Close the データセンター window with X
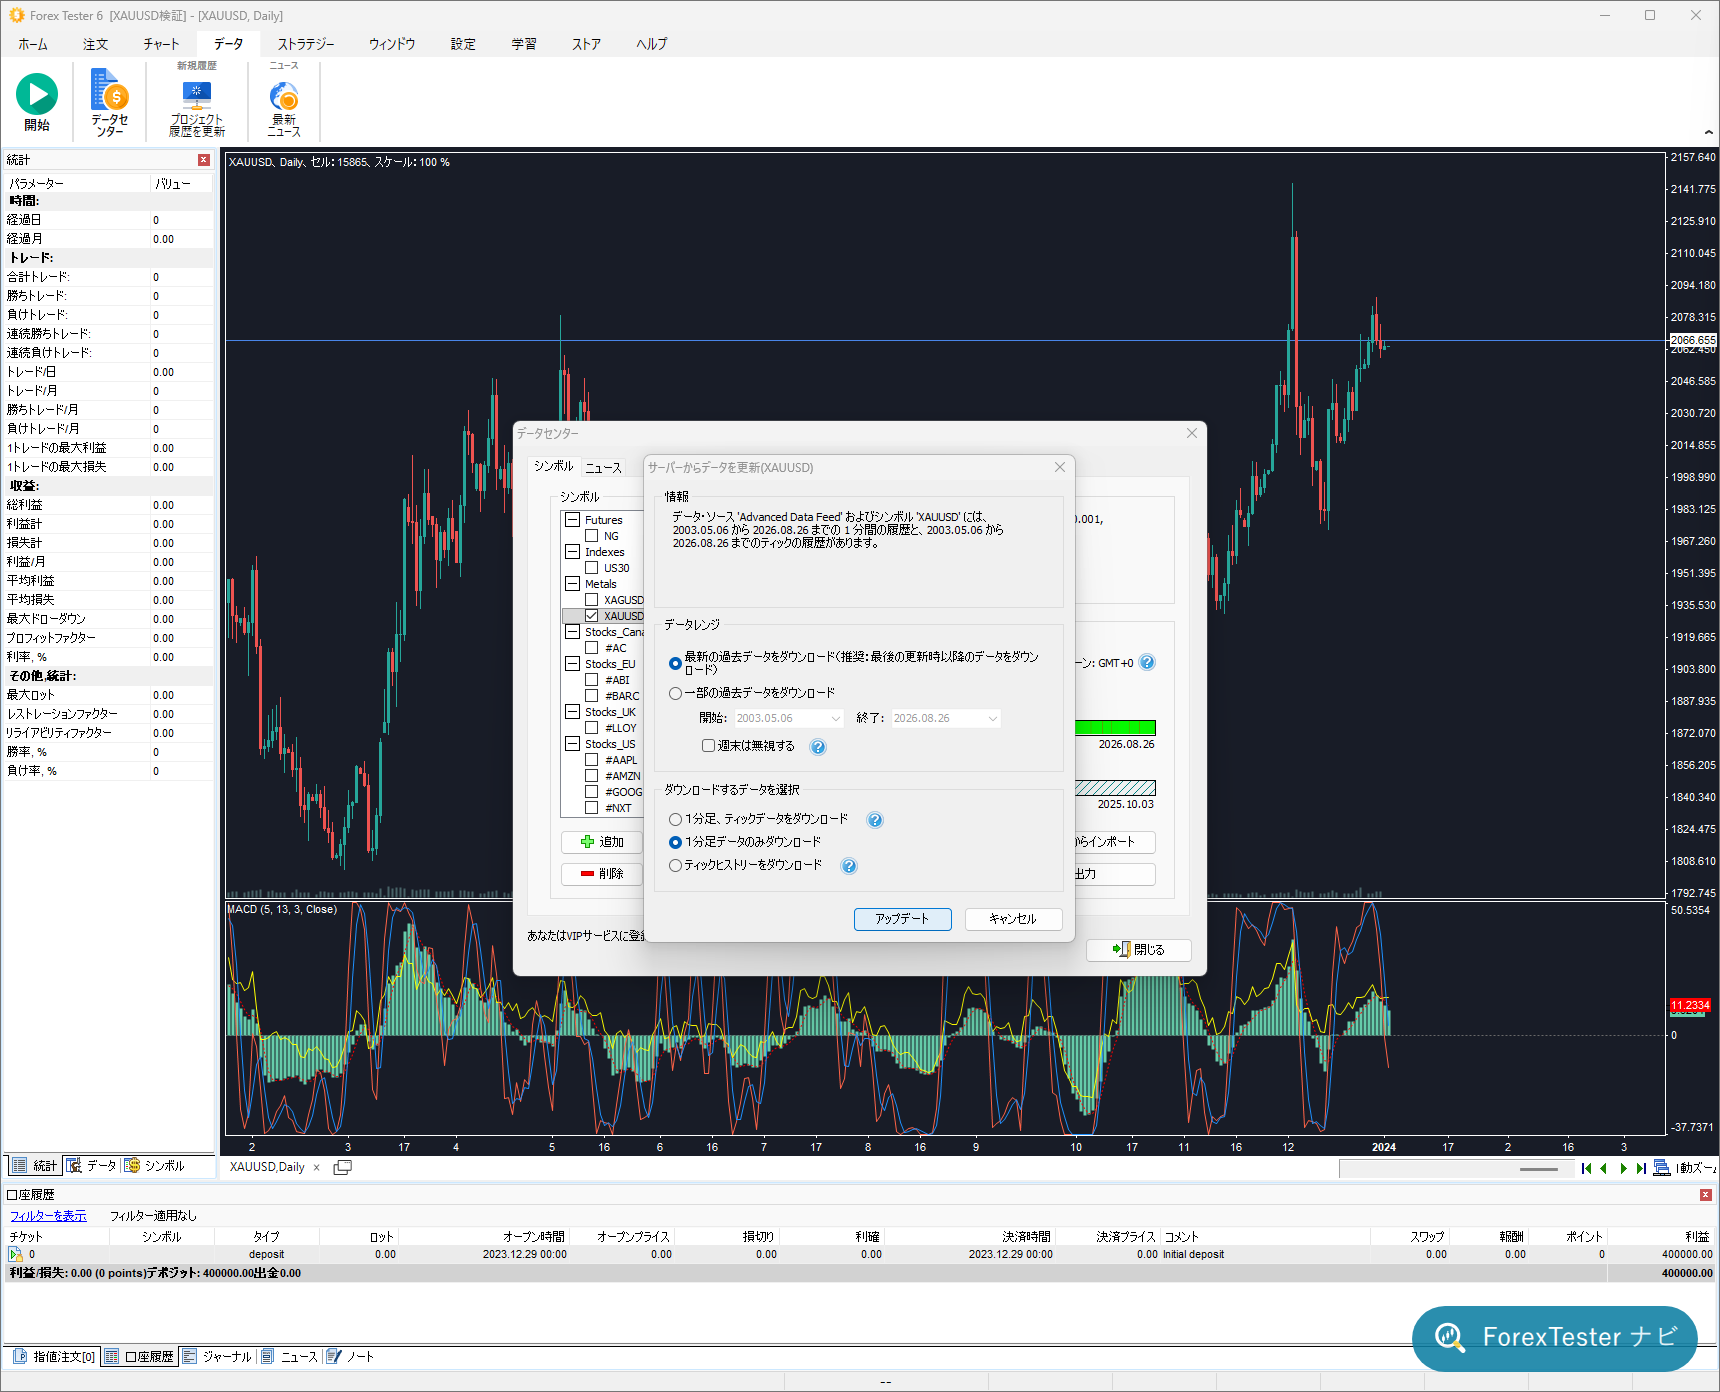1720x1392 pixels. tap(1192, 433)
